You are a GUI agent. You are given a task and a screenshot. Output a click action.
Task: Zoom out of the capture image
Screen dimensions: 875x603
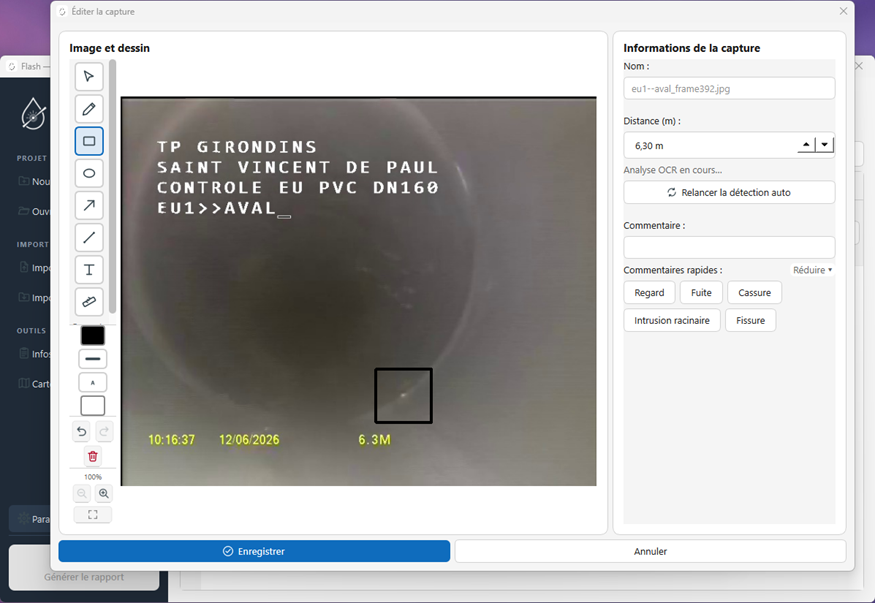pyautogui.click(x=81, y=493)
